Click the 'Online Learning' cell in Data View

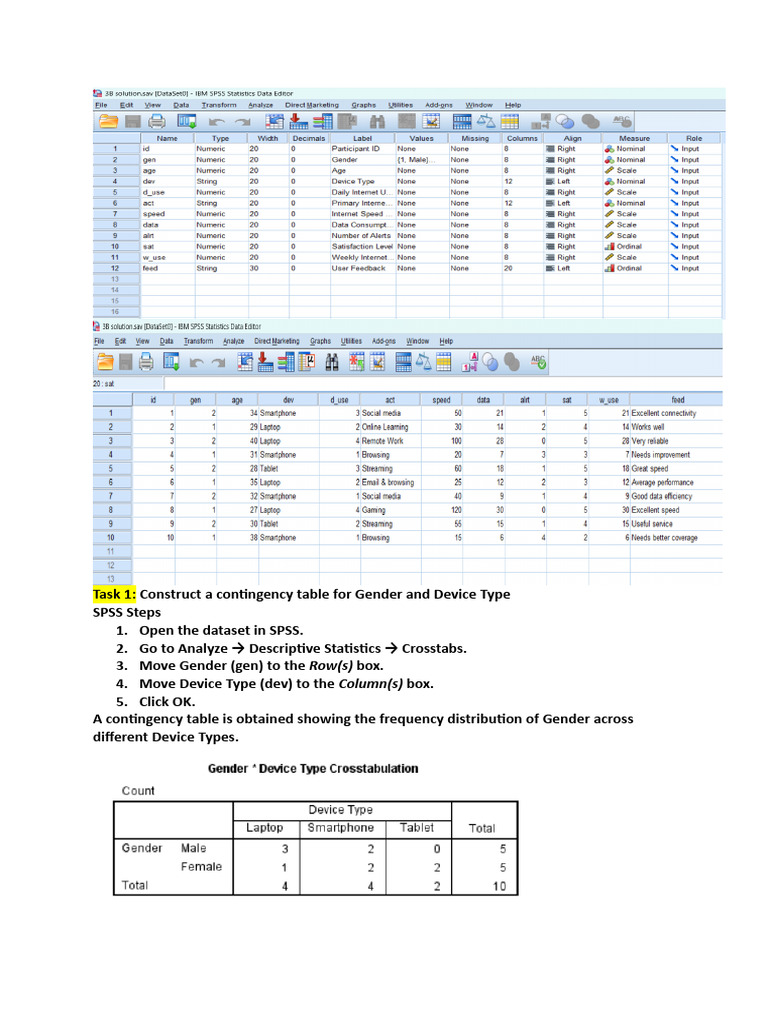[391, 427]
